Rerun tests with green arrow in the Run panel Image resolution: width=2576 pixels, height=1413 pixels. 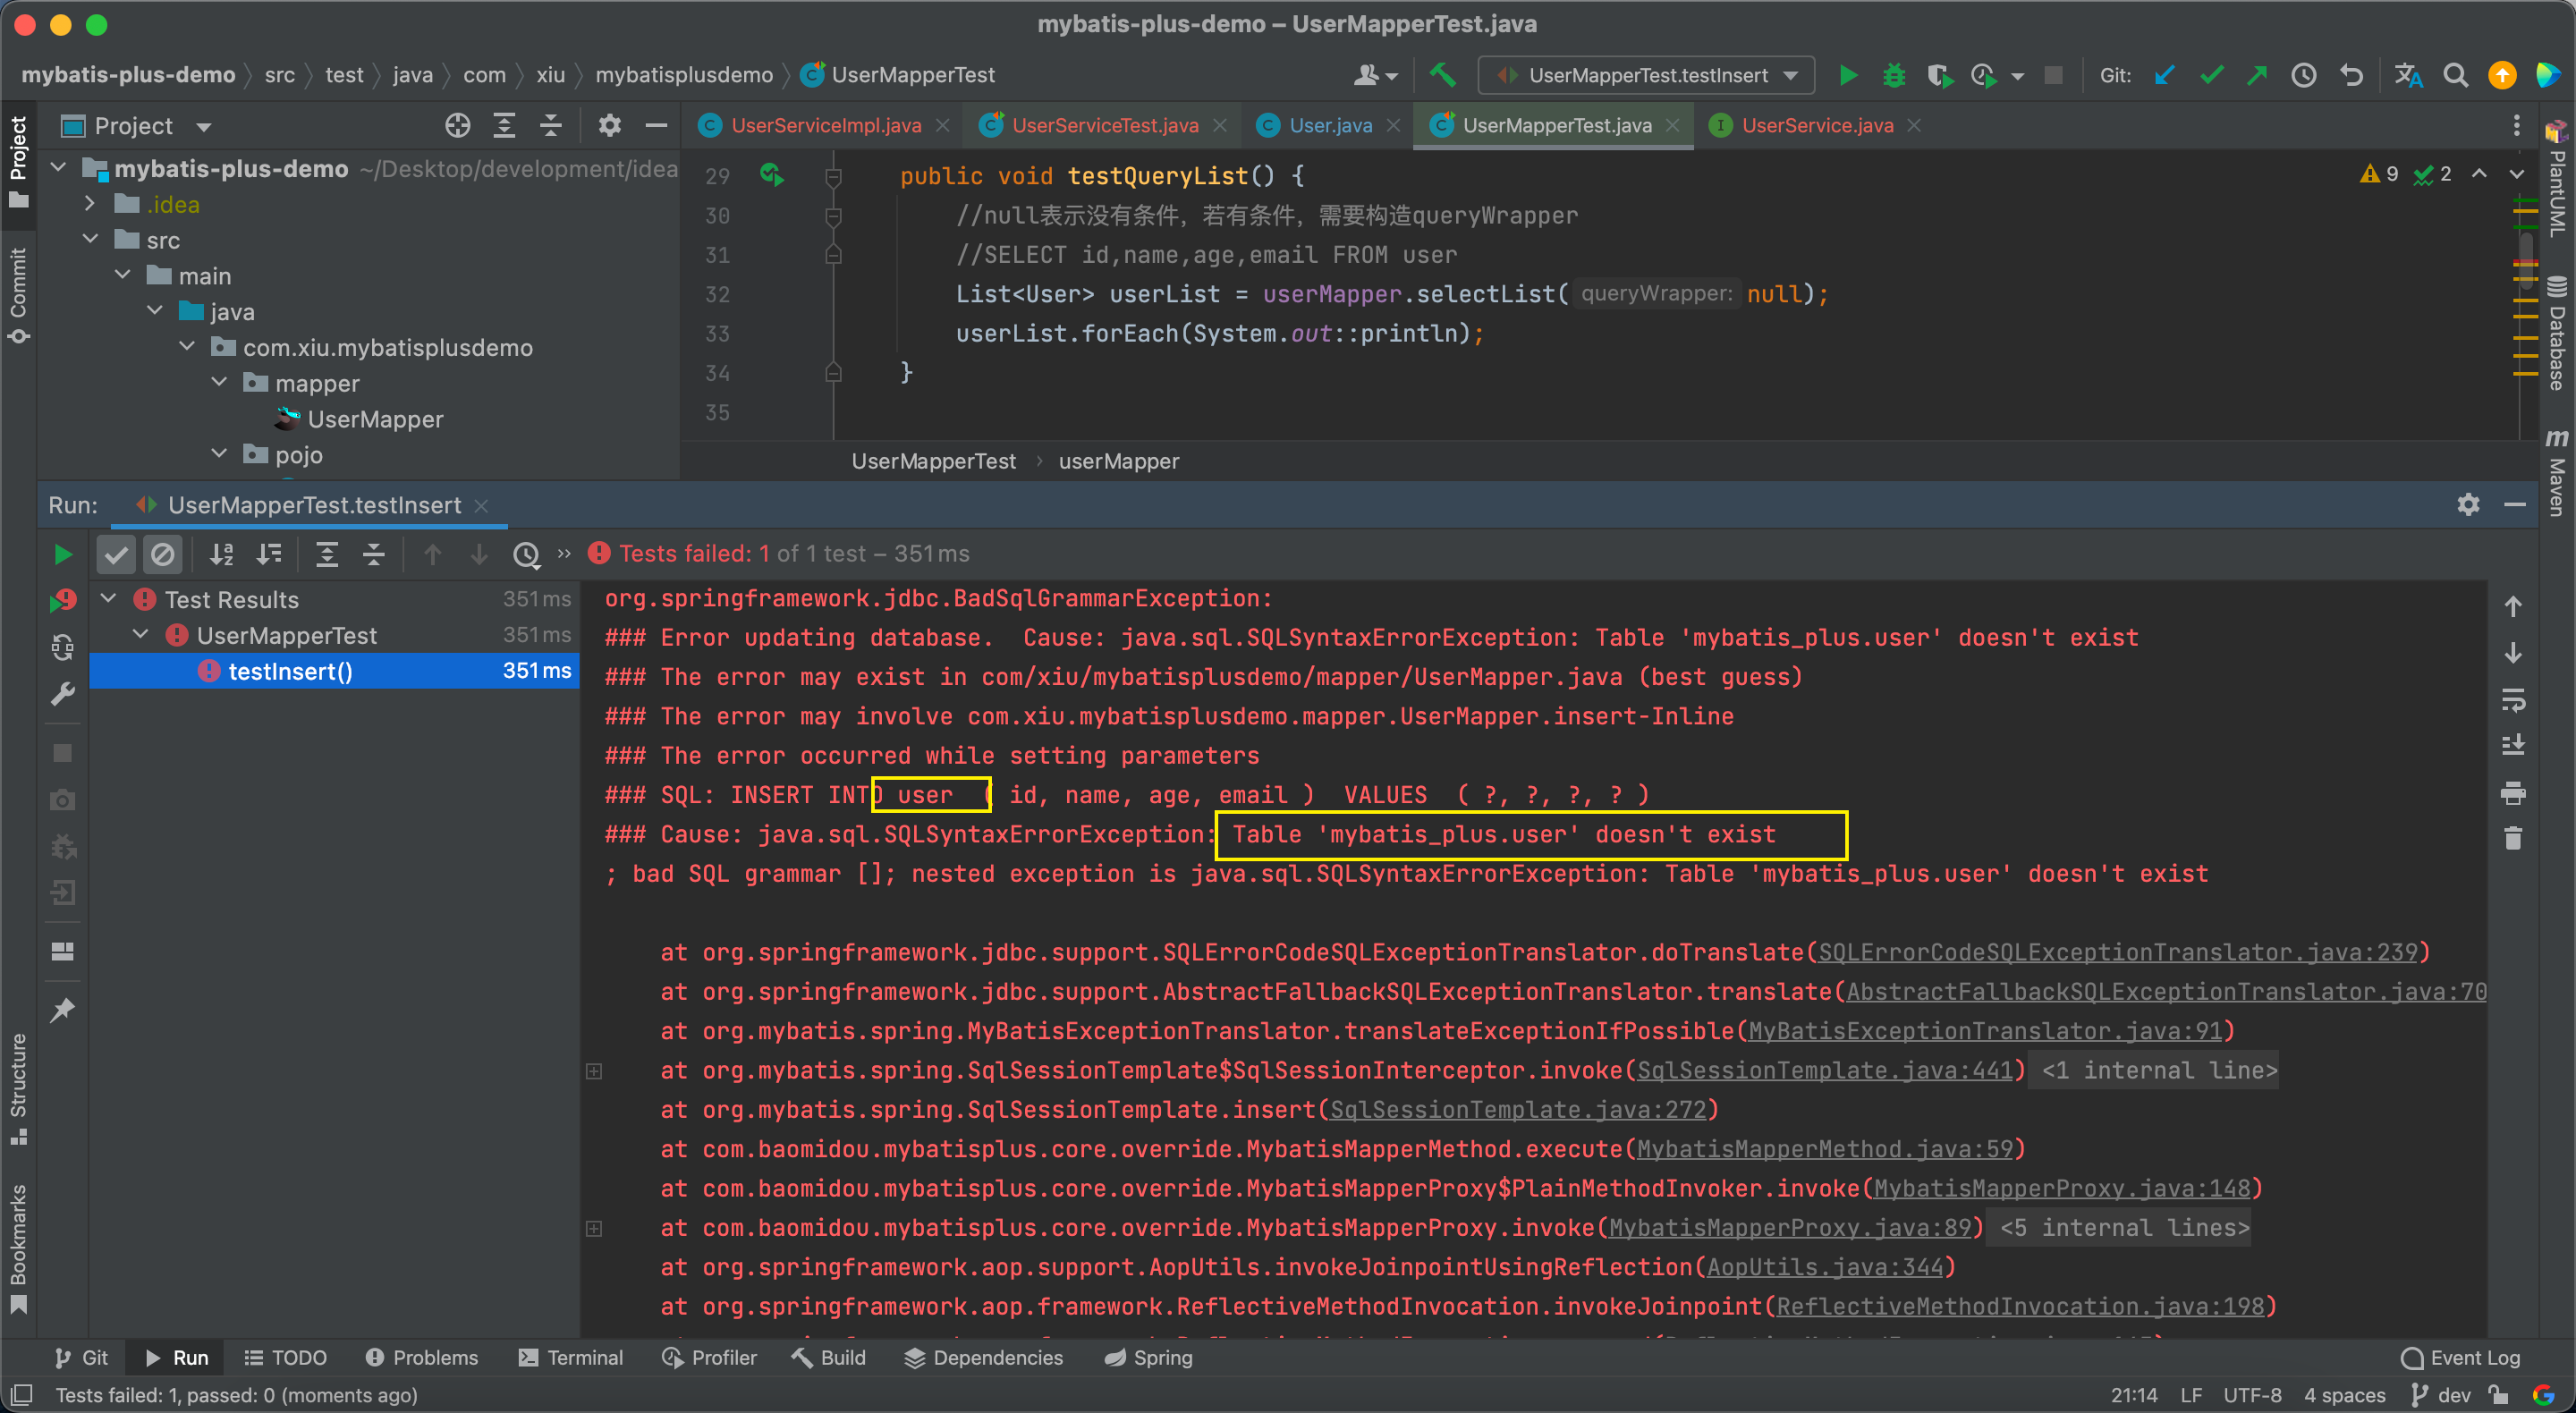[62, 554]
